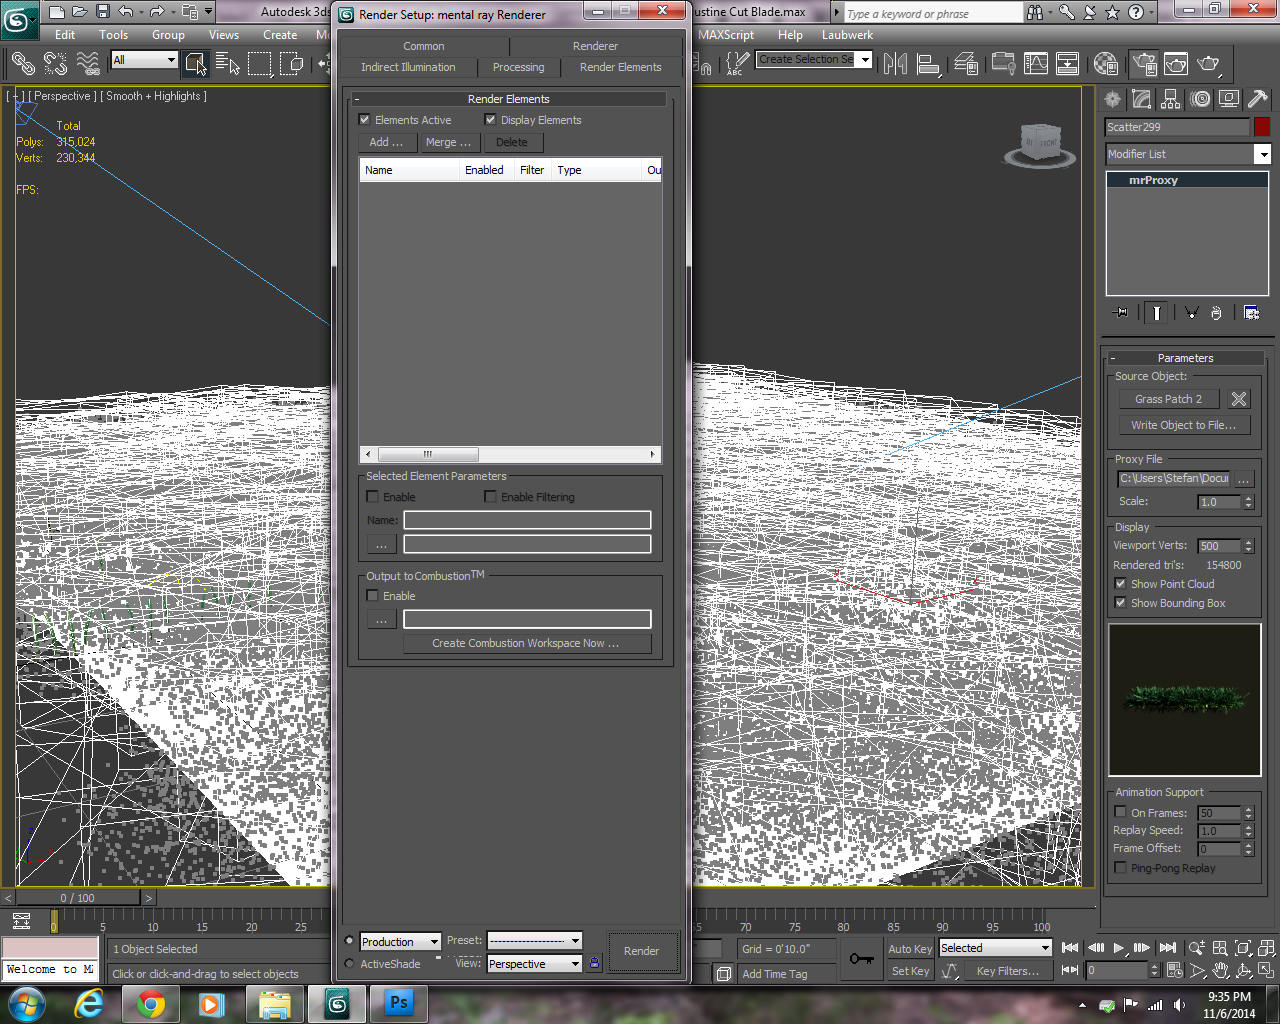Switch to the Renderer tab
This screenshot has width=1280, height=1024.
[x=595, y=46]
